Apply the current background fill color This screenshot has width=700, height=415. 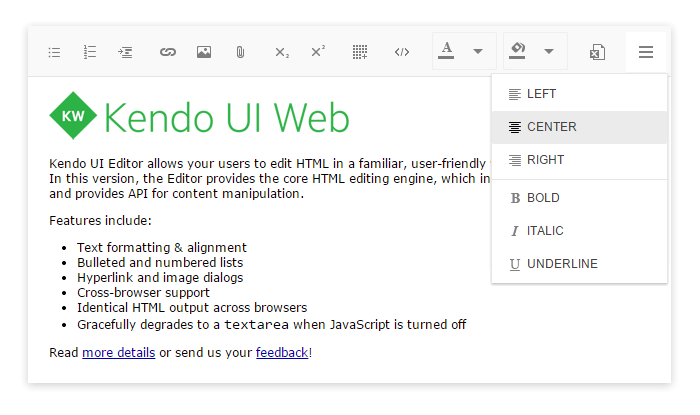pos(517,50)
